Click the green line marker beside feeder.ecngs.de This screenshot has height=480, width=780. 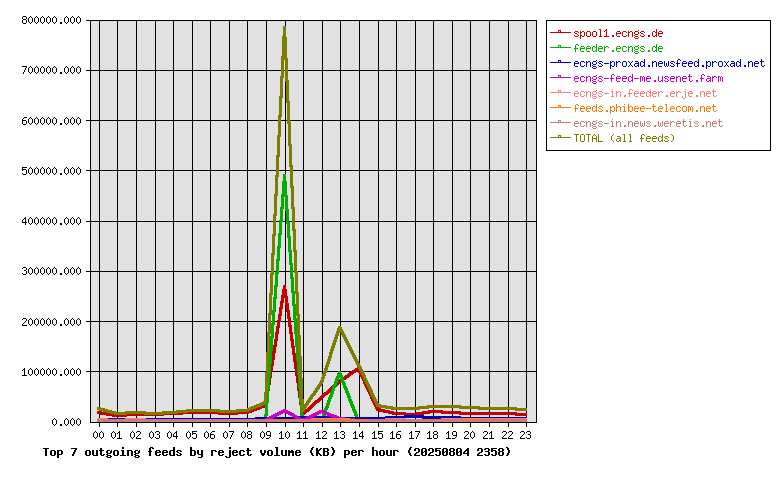coord(560,47)
